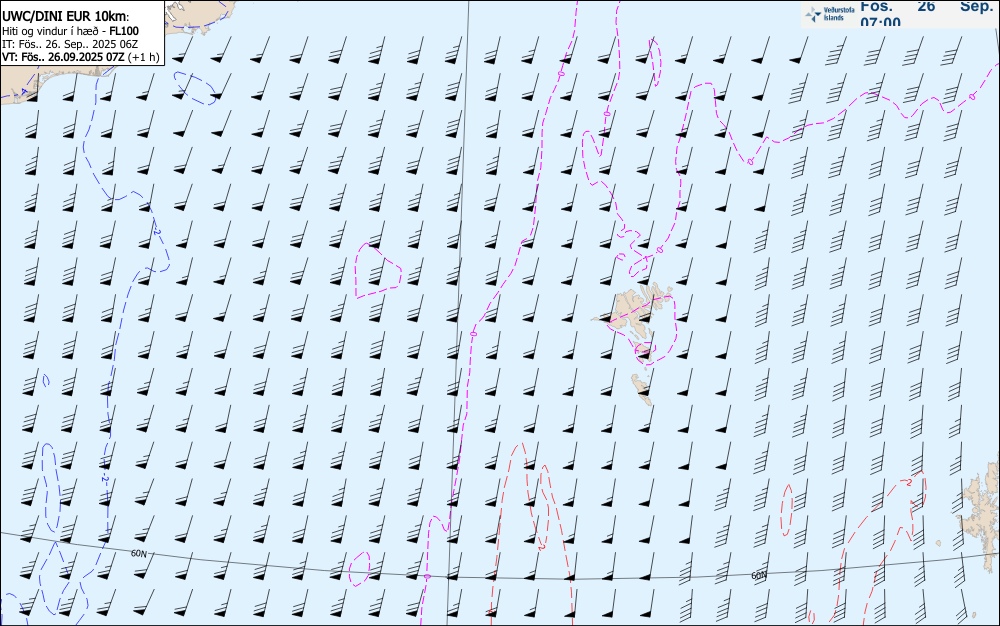Click the right '60N' latitude label

758,575
